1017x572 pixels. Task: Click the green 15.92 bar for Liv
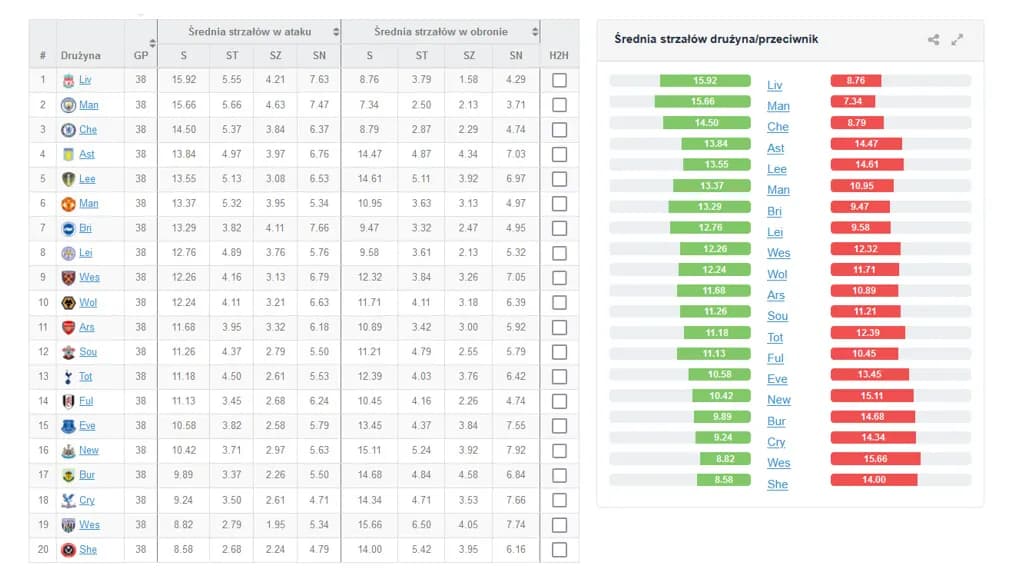click(x=705, y=81)
